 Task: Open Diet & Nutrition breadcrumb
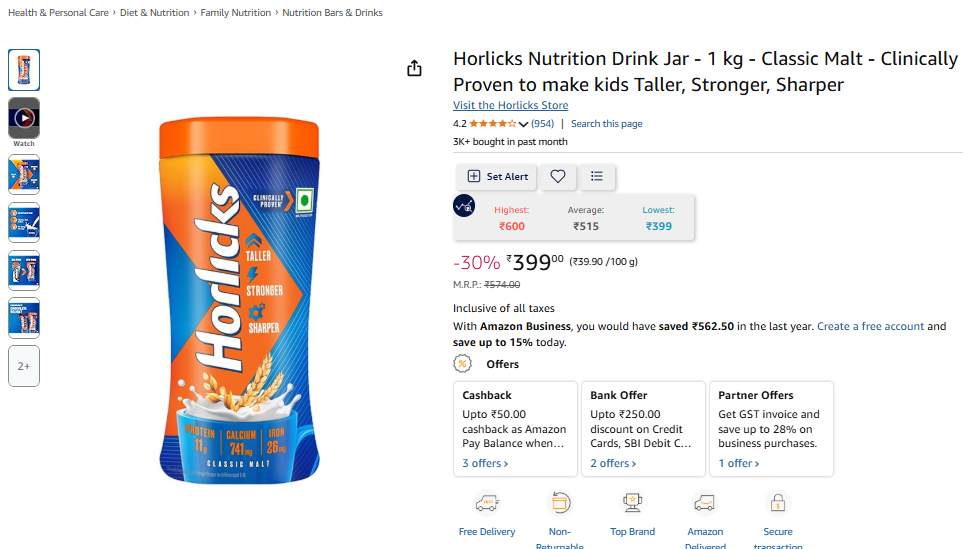click(154, 13)
